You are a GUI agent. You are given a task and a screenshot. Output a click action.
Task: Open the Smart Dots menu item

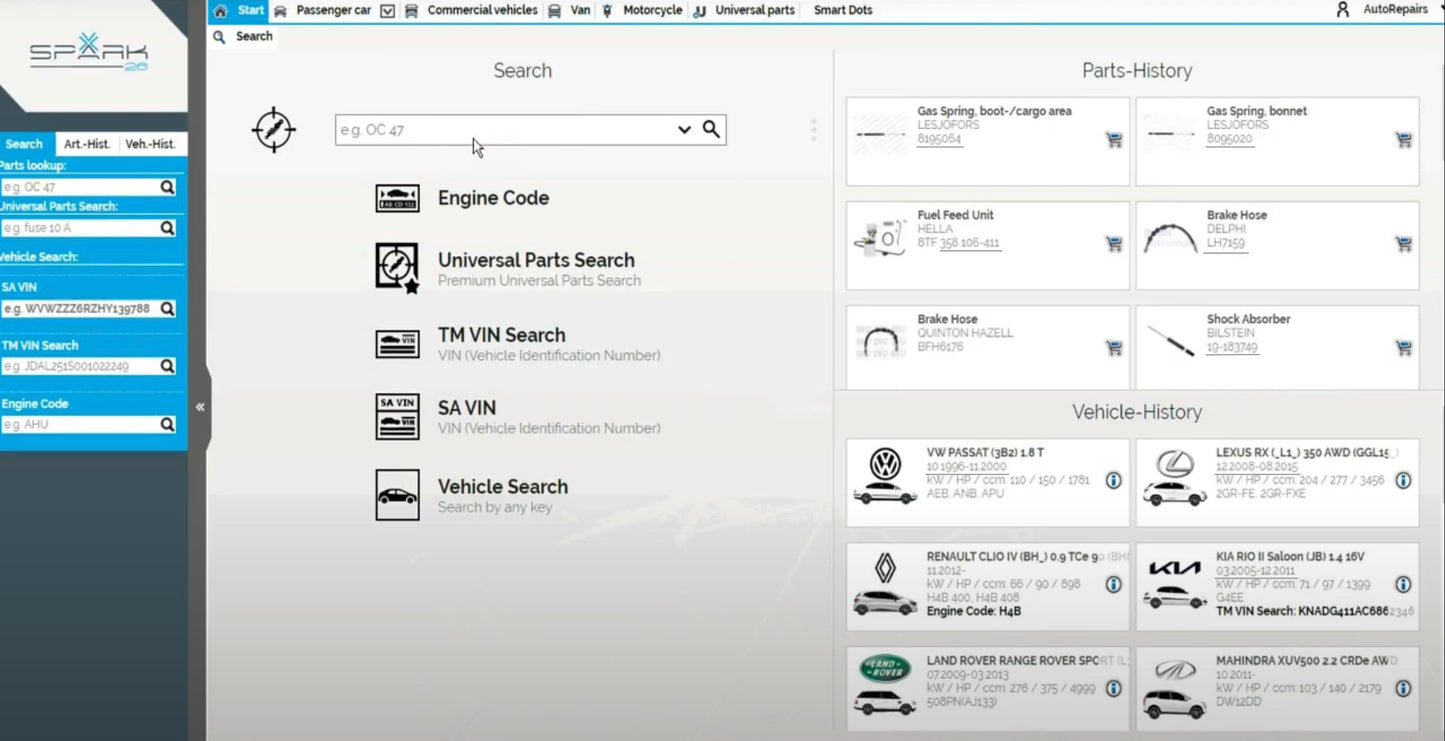(843, 10)
